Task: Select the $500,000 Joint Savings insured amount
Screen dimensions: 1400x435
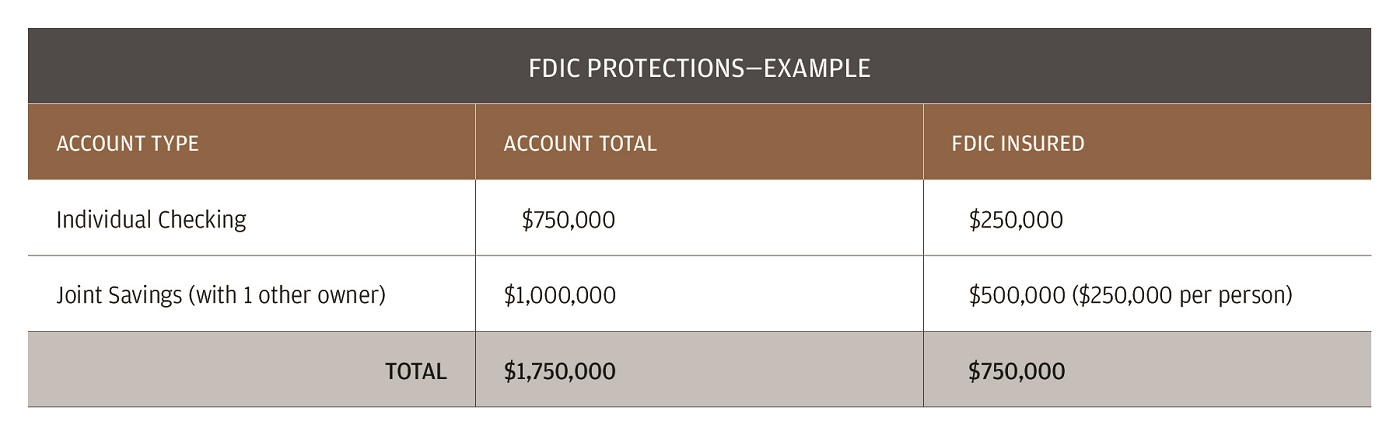Action: 1016,295
